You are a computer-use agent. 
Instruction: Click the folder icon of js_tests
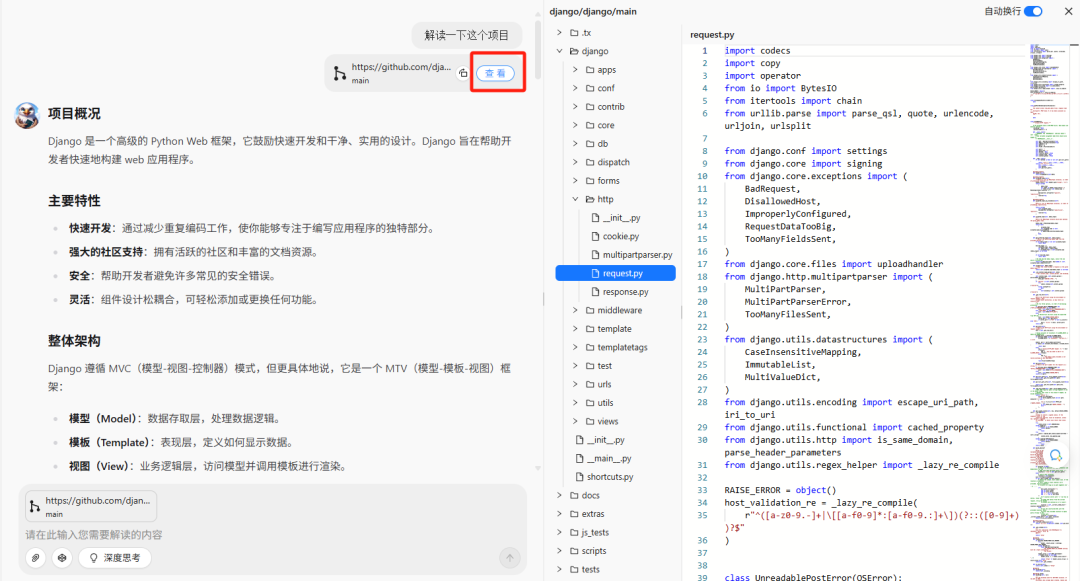(574, 532)
